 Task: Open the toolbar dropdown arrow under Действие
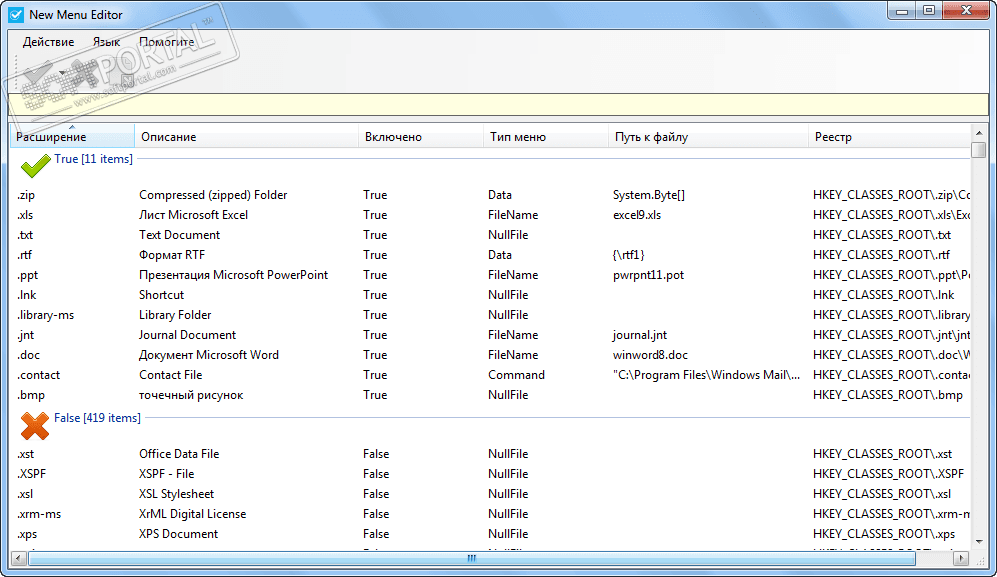click(62, 73)
